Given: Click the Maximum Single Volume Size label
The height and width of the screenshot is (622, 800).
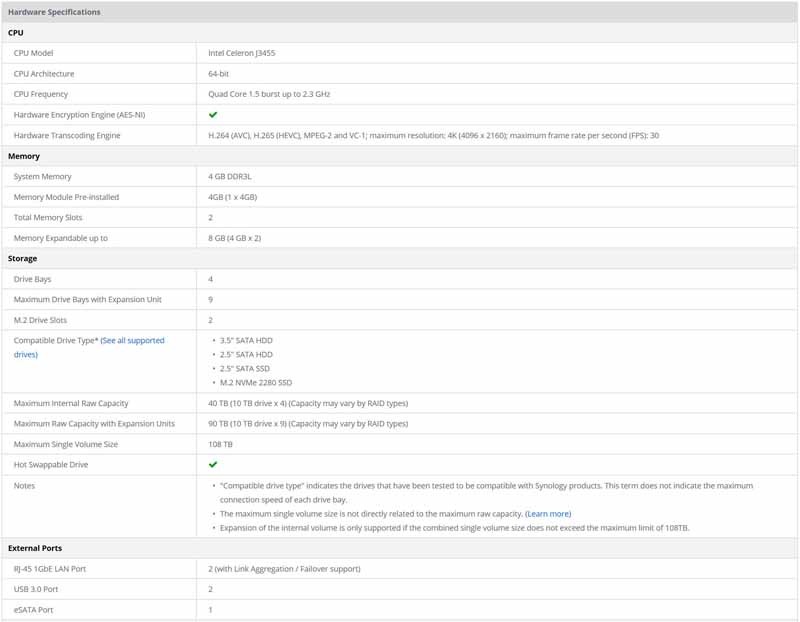Looking at the screenshot, I should (66, 444).
